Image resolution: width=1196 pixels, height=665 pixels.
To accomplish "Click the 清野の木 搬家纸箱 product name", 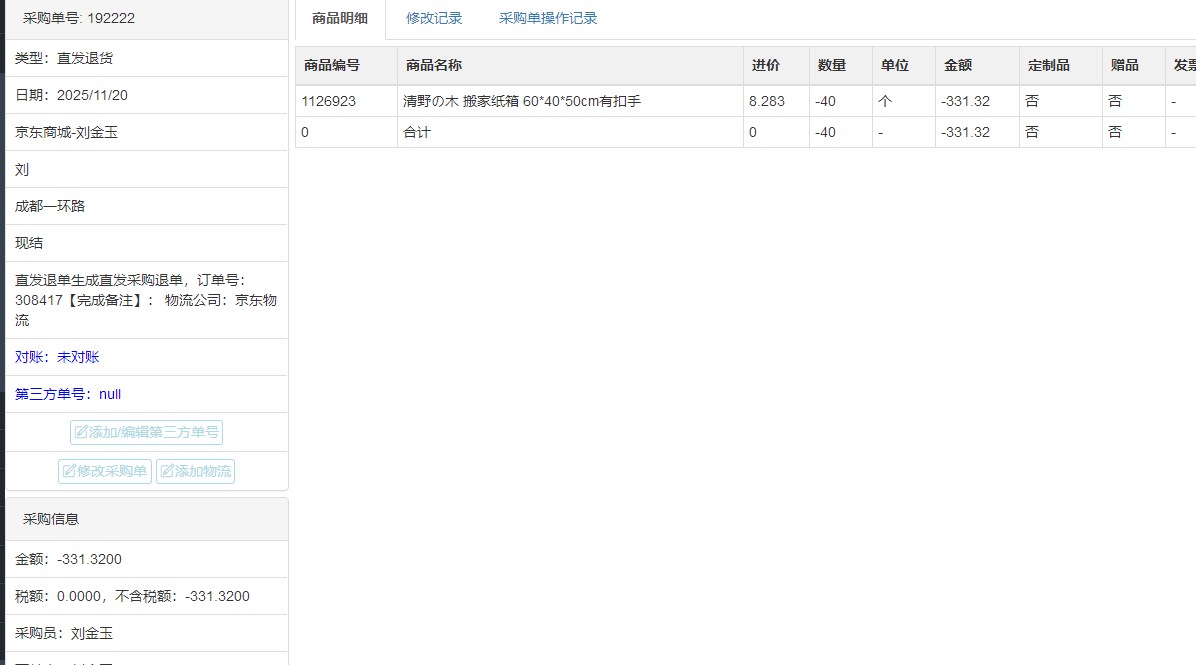I will (x=521, y=101).
